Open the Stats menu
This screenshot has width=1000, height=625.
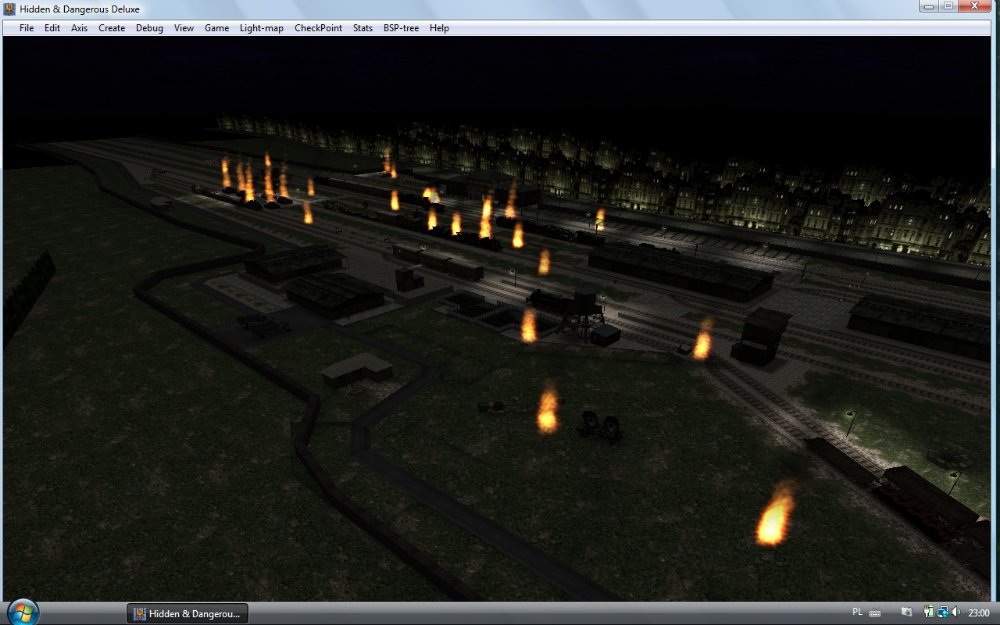tap(362, 28)
